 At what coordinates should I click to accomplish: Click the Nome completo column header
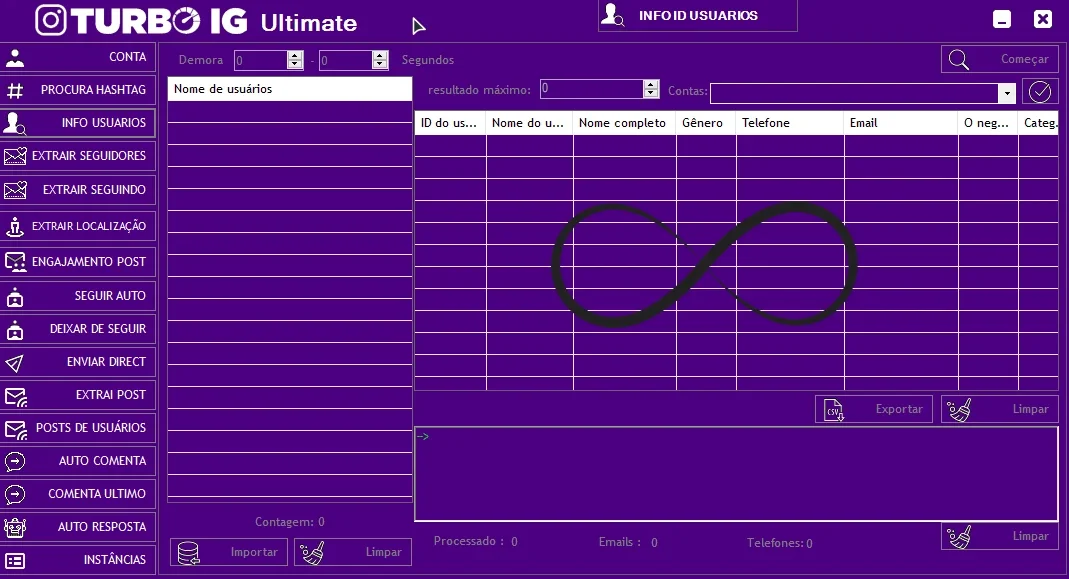click(x=624, y=123)
